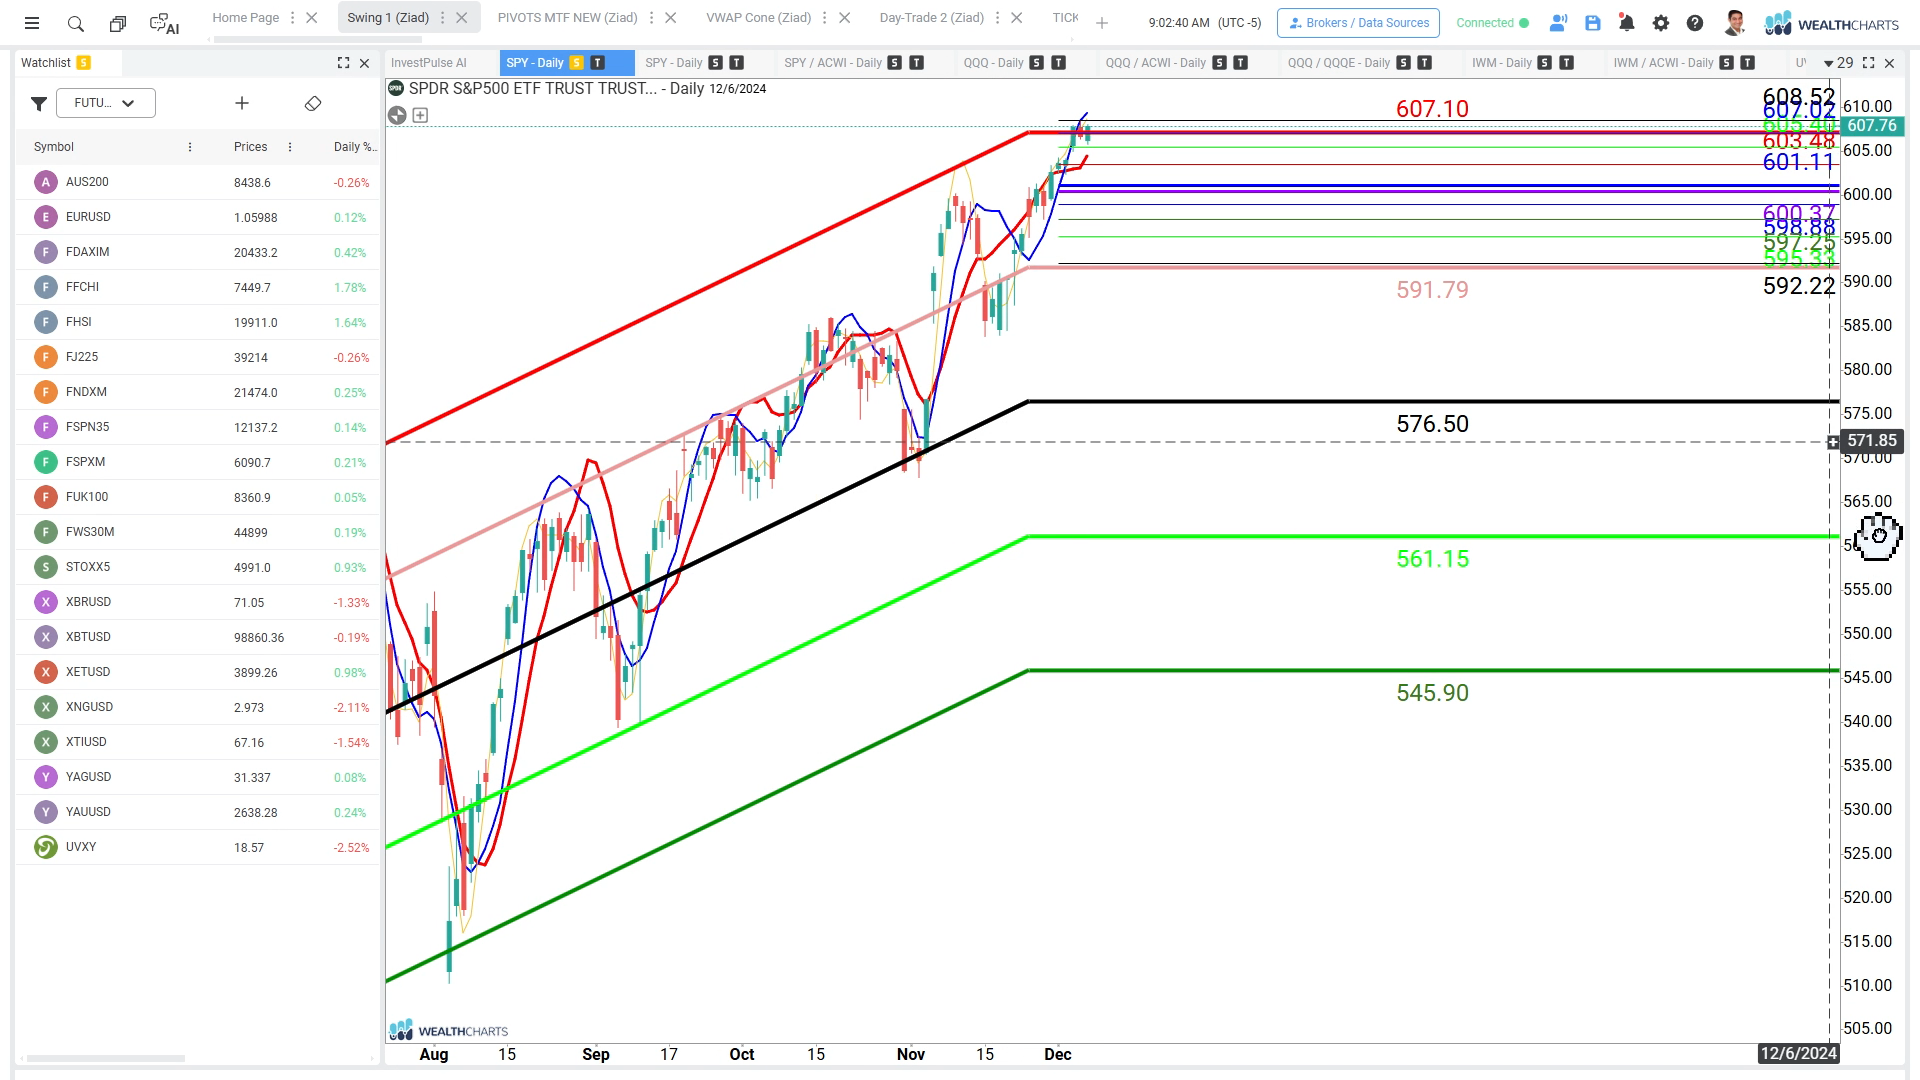This screenshot has width=1920, height=1080.
Task: Click the green Connected status indicator
Action: [1492, 23]
